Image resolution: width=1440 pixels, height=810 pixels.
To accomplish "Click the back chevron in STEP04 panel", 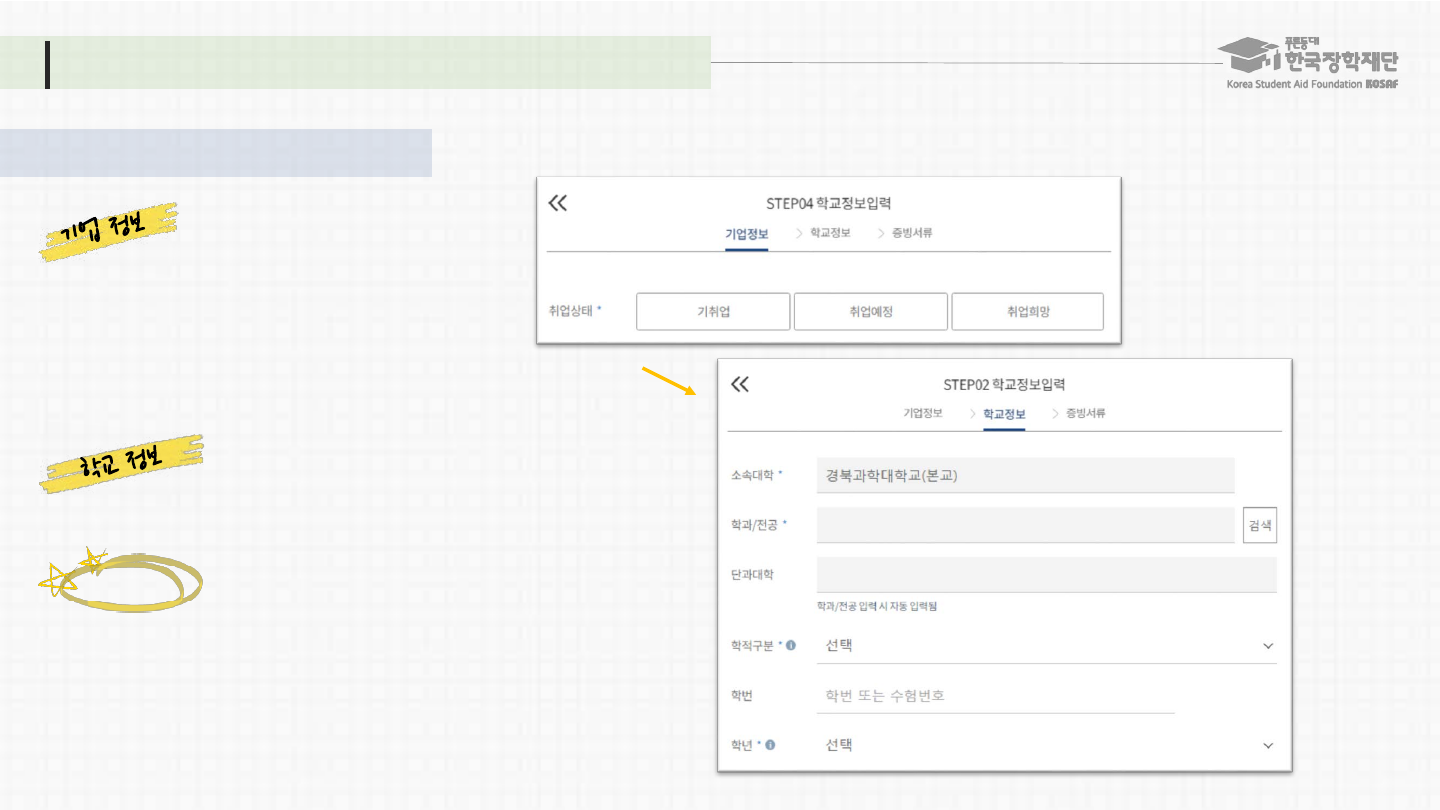I will click(558, 203).
